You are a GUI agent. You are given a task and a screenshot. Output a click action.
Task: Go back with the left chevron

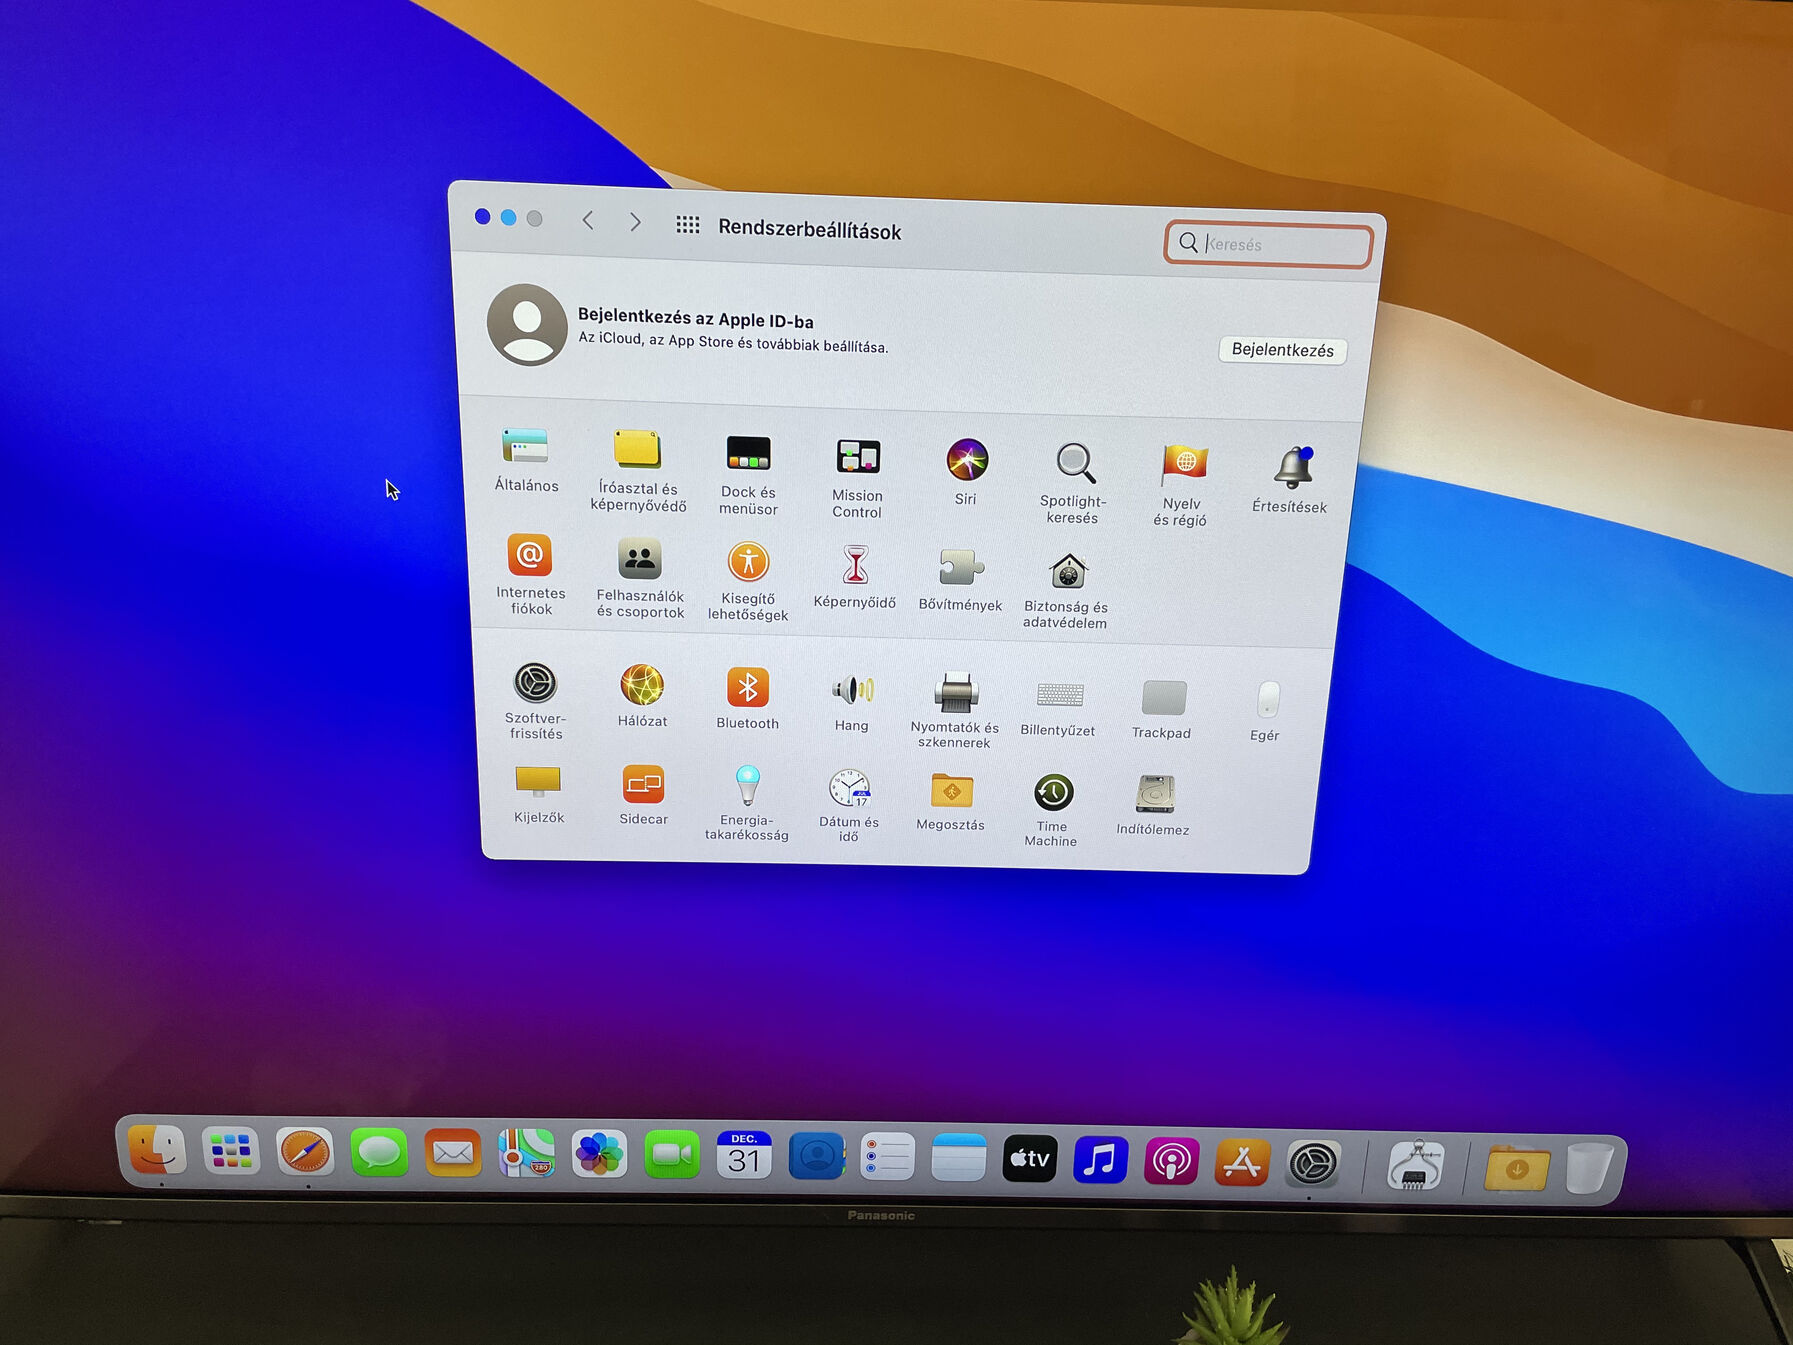click(588, 220)
